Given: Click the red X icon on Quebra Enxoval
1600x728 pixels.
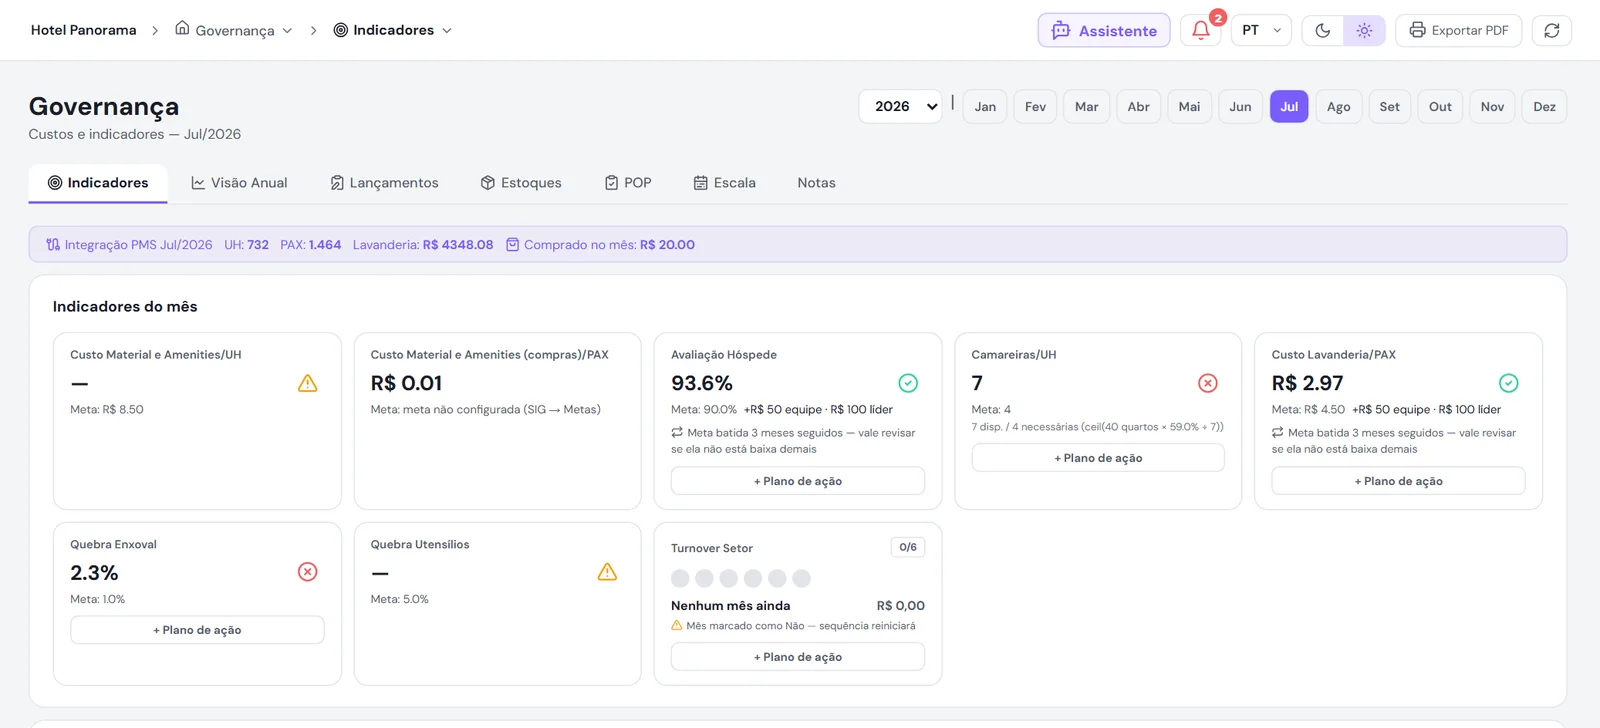Looking at the screenshot, I should pyautogui.click(x=308, y=572).
